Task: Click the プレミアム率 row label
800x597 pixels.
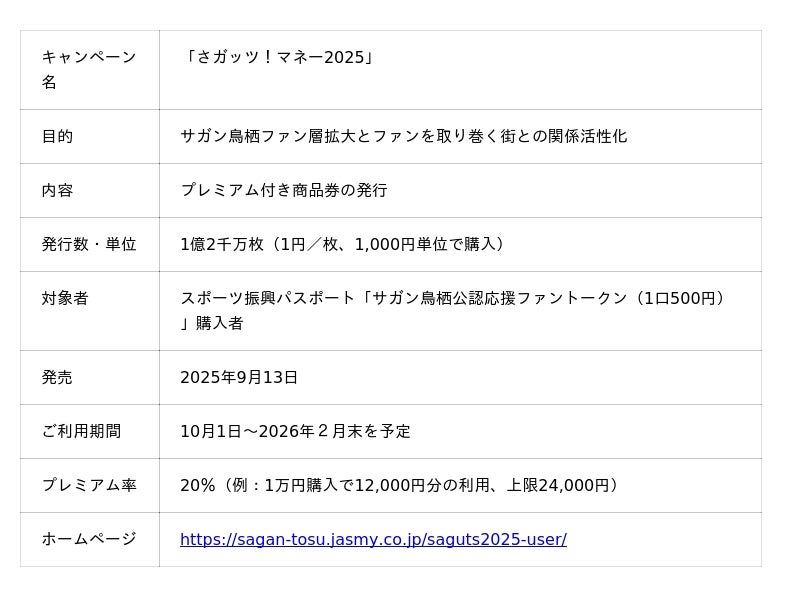Action: pyautogui.click(x=88, y=486)
